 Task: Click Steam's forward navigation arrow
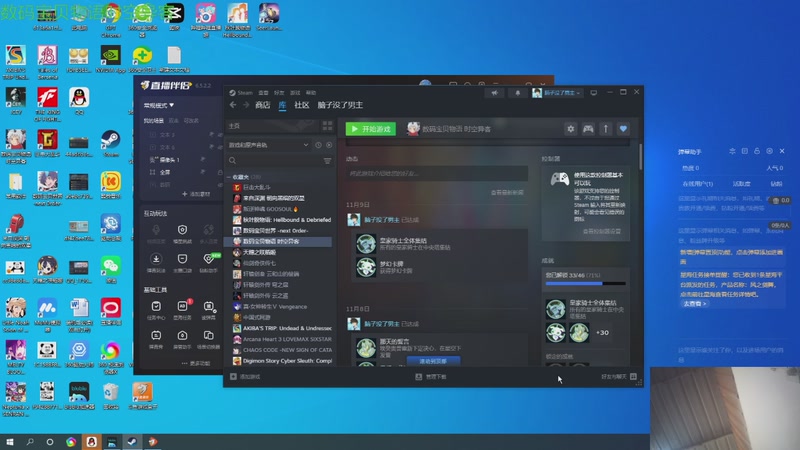pyautogui.click(x=246, y=105)
